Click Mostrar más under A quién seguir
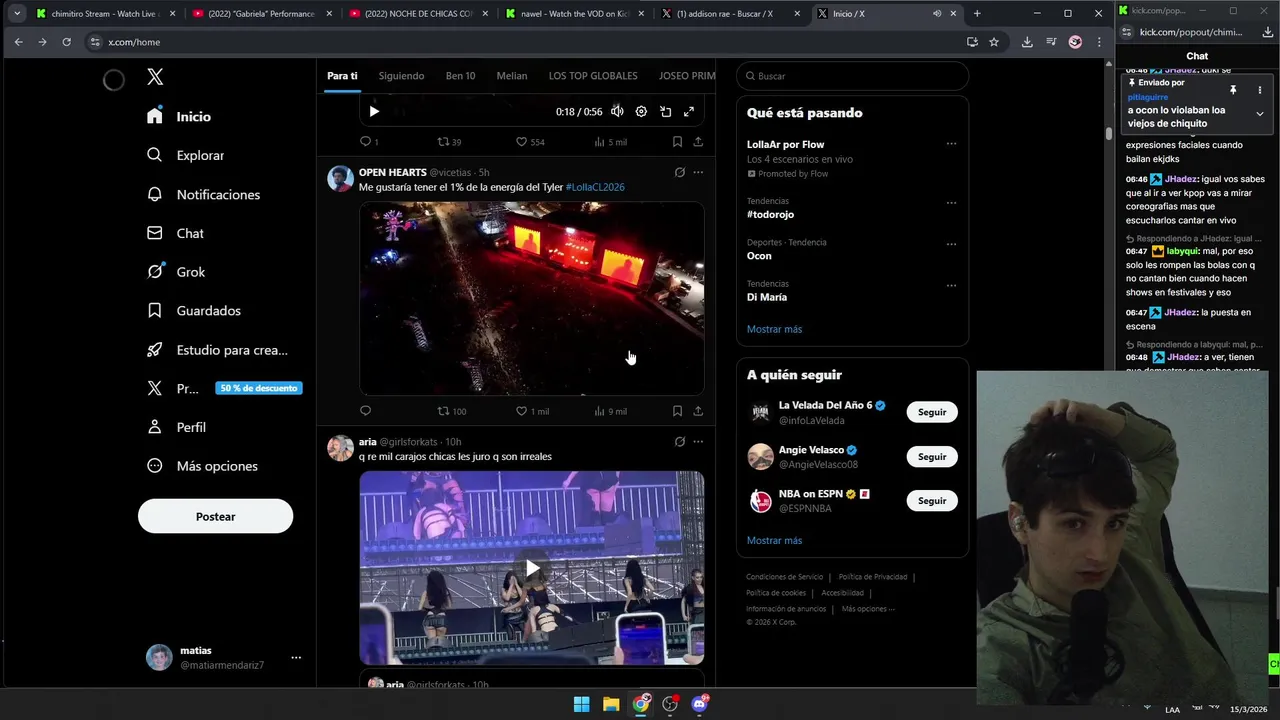 (774, 540)
